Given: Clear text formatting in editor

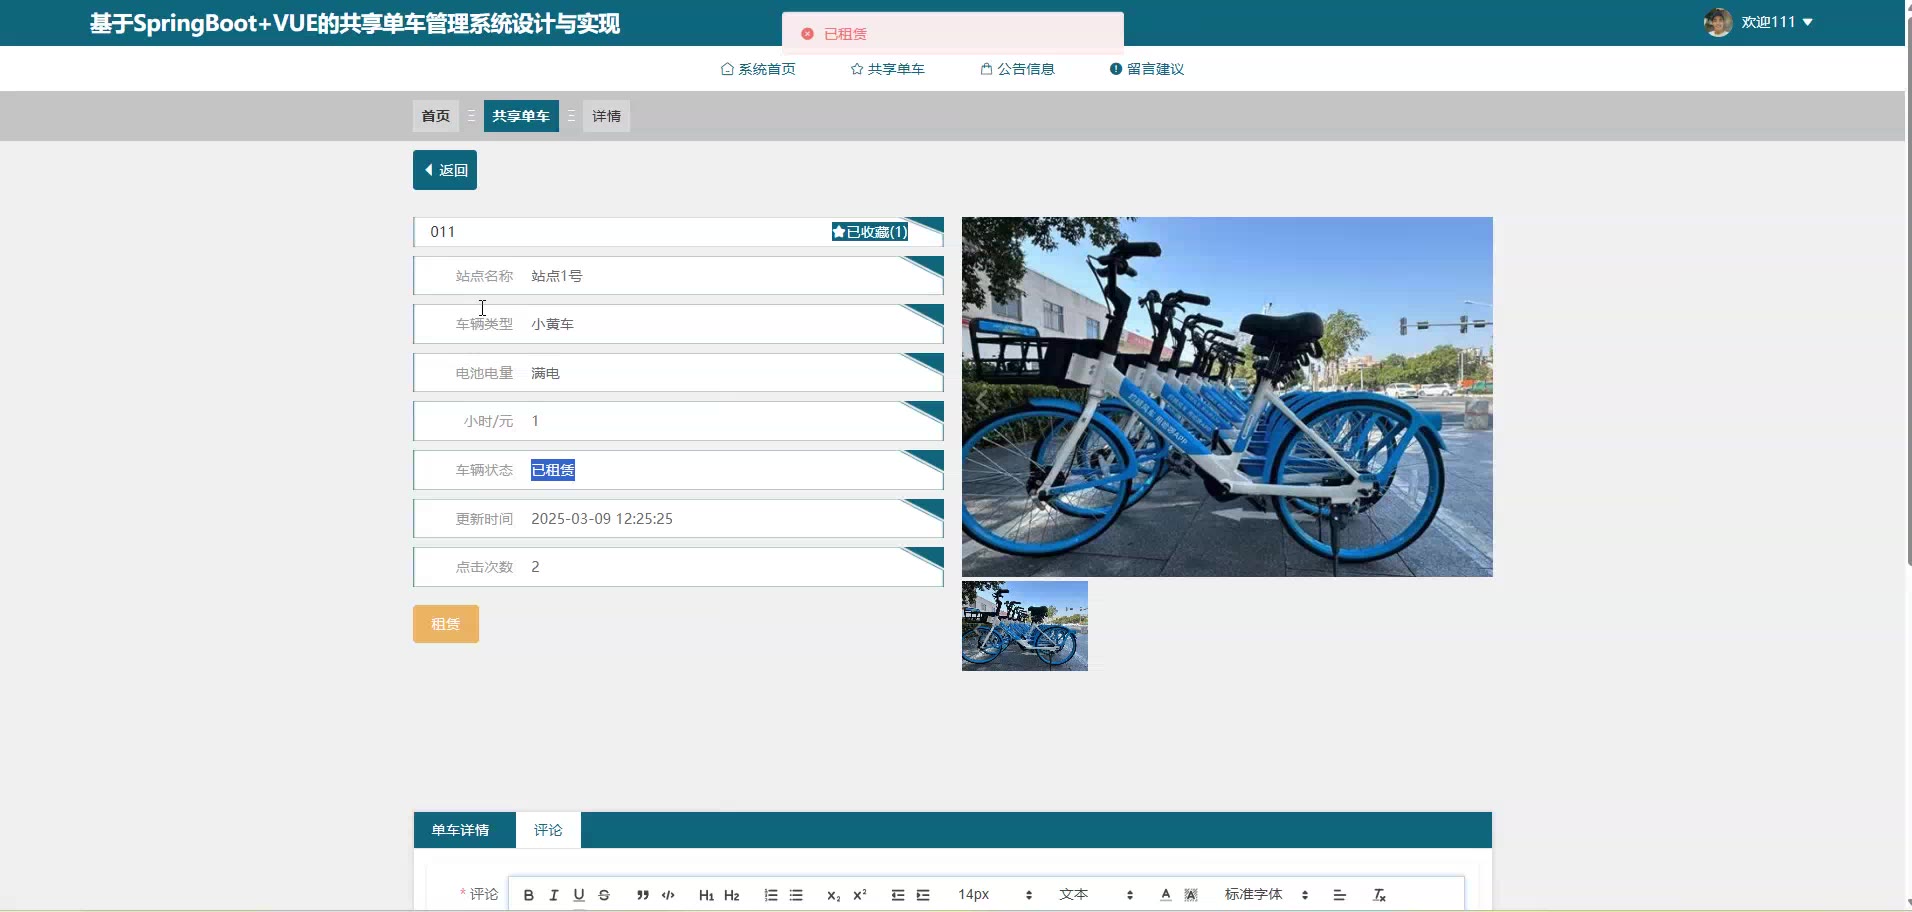Looking at the screenshot, I should (1379, 895).
